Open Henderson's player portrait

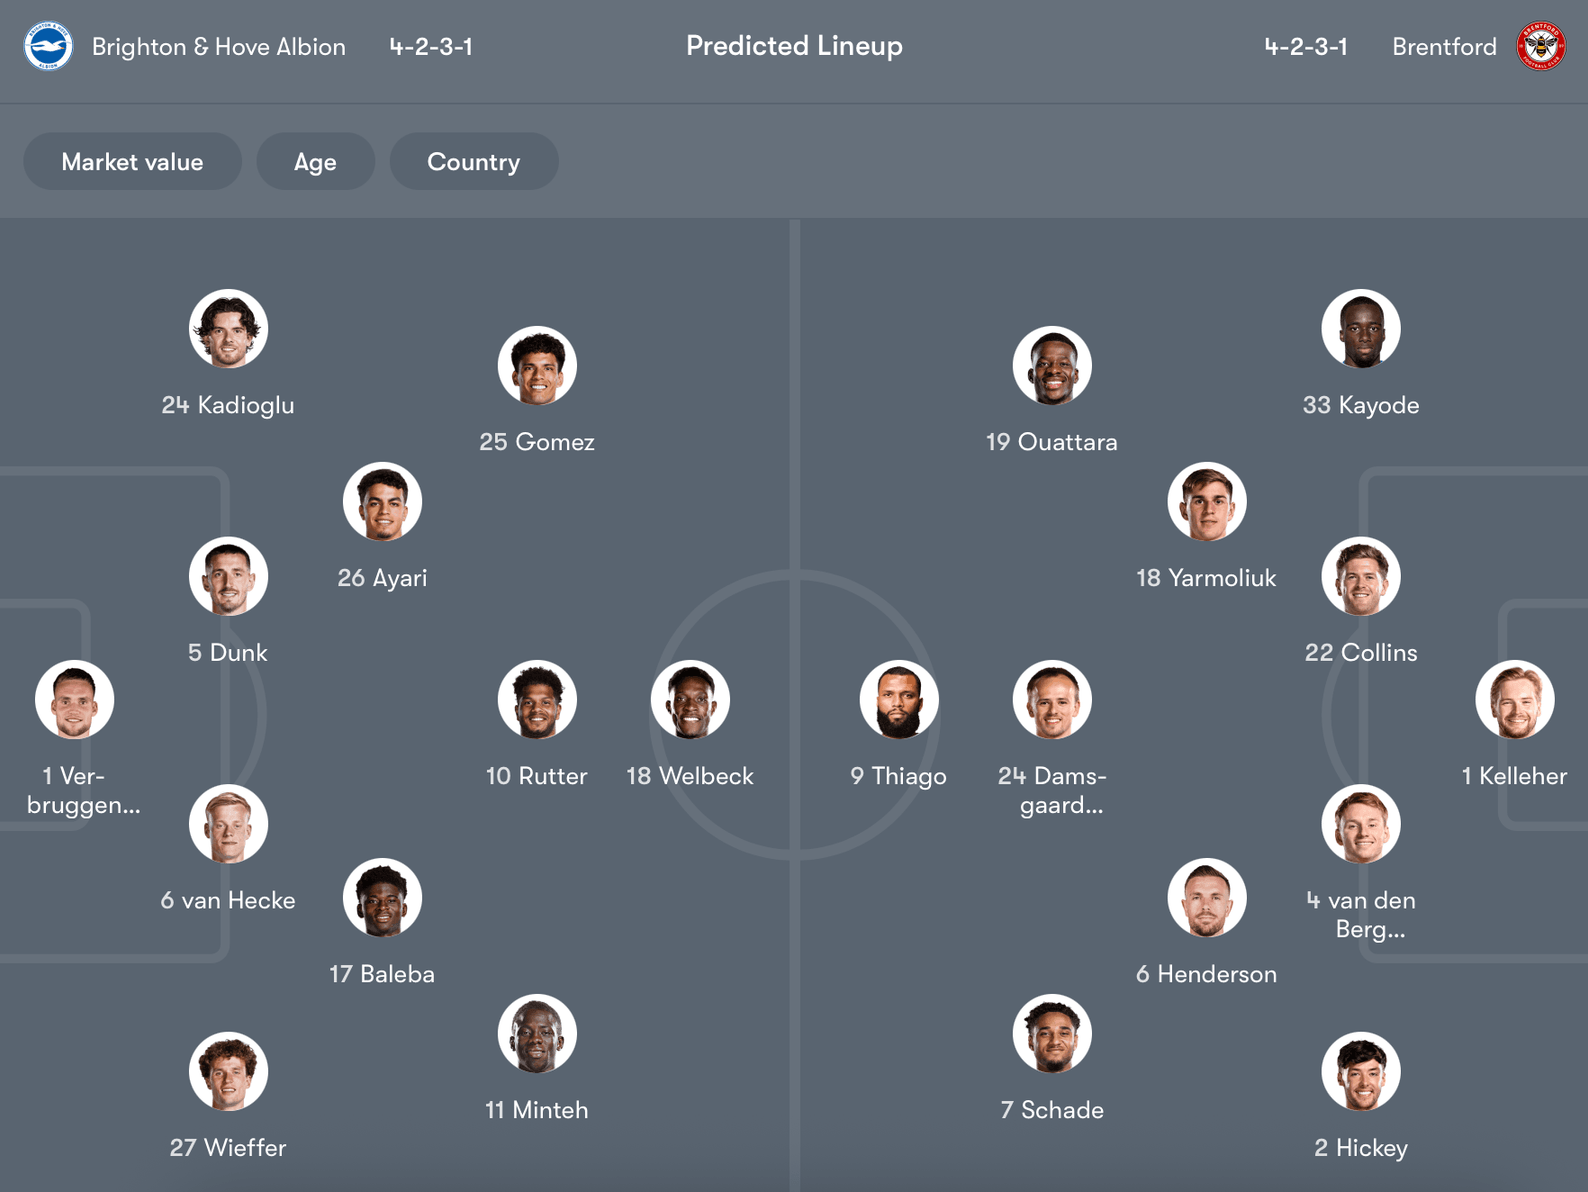pyautogui.click(x=1207, y=897)
